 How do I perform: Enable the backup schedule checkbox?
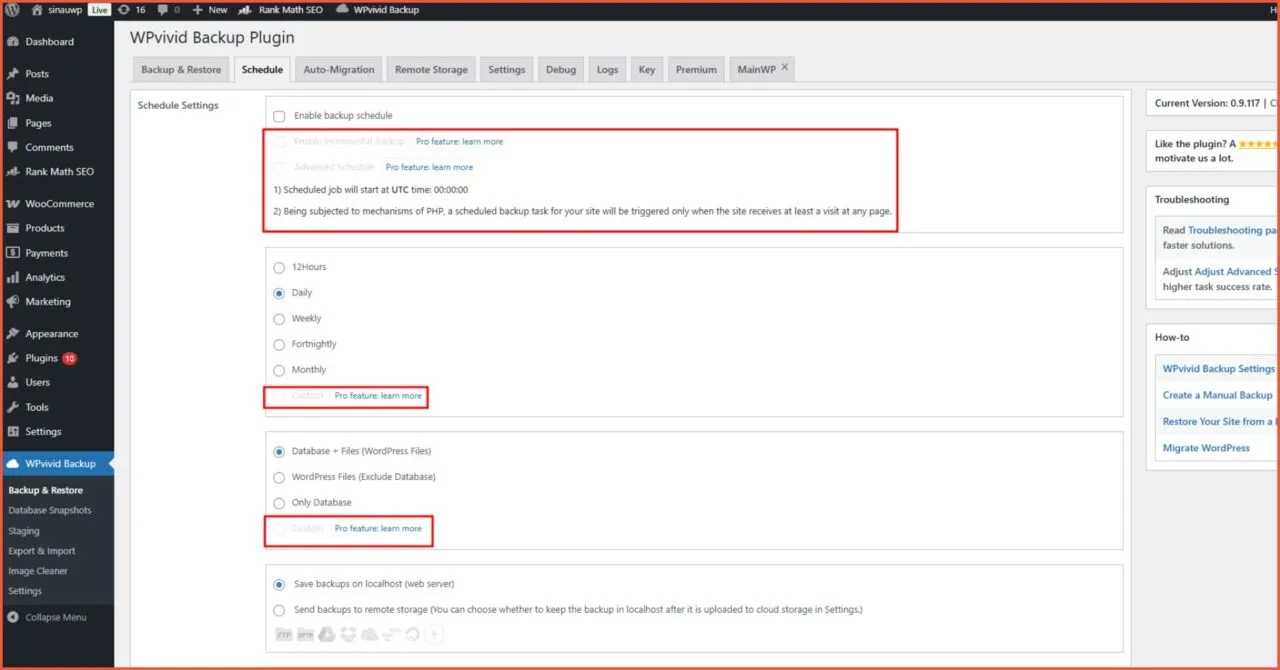(x=279, y=115)
